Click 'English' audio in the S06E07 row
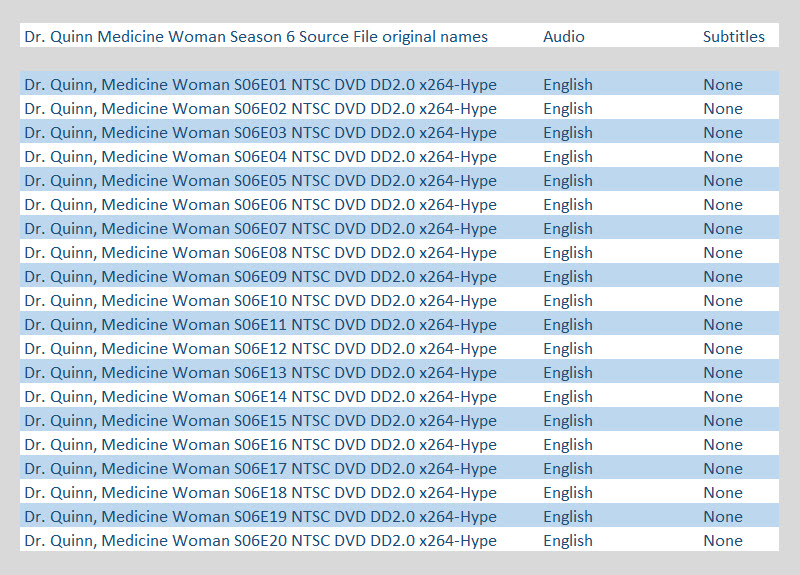The image size is (800, 575). coord(568,228)
